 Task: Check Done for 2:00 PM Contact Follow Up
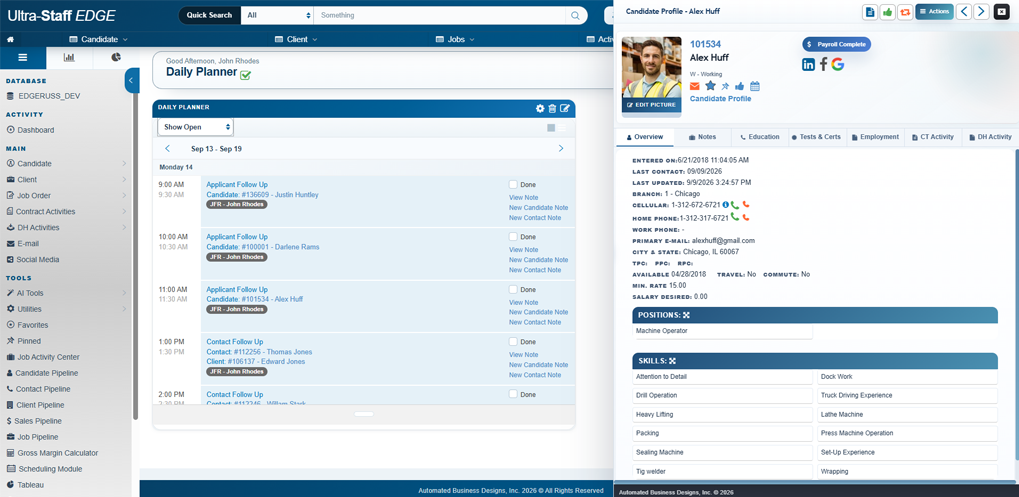click(513, 394)
